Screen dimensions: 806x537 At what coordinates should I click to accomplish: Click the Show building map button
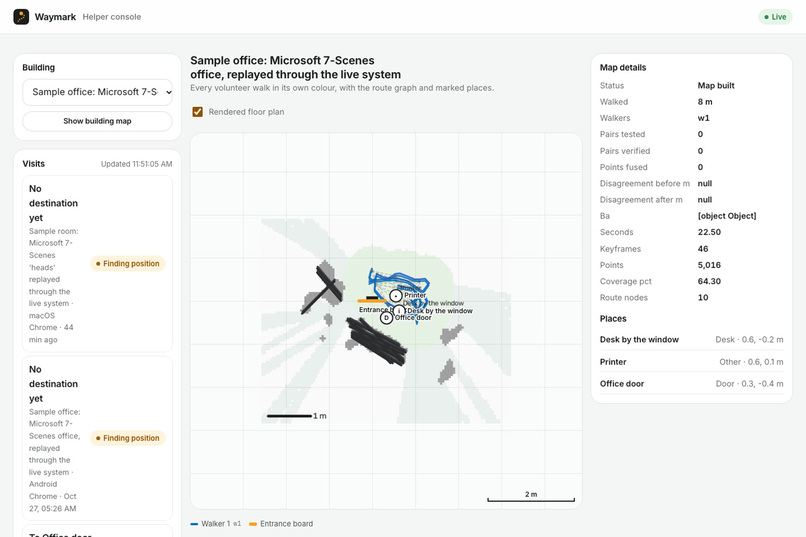pos(97,121)
